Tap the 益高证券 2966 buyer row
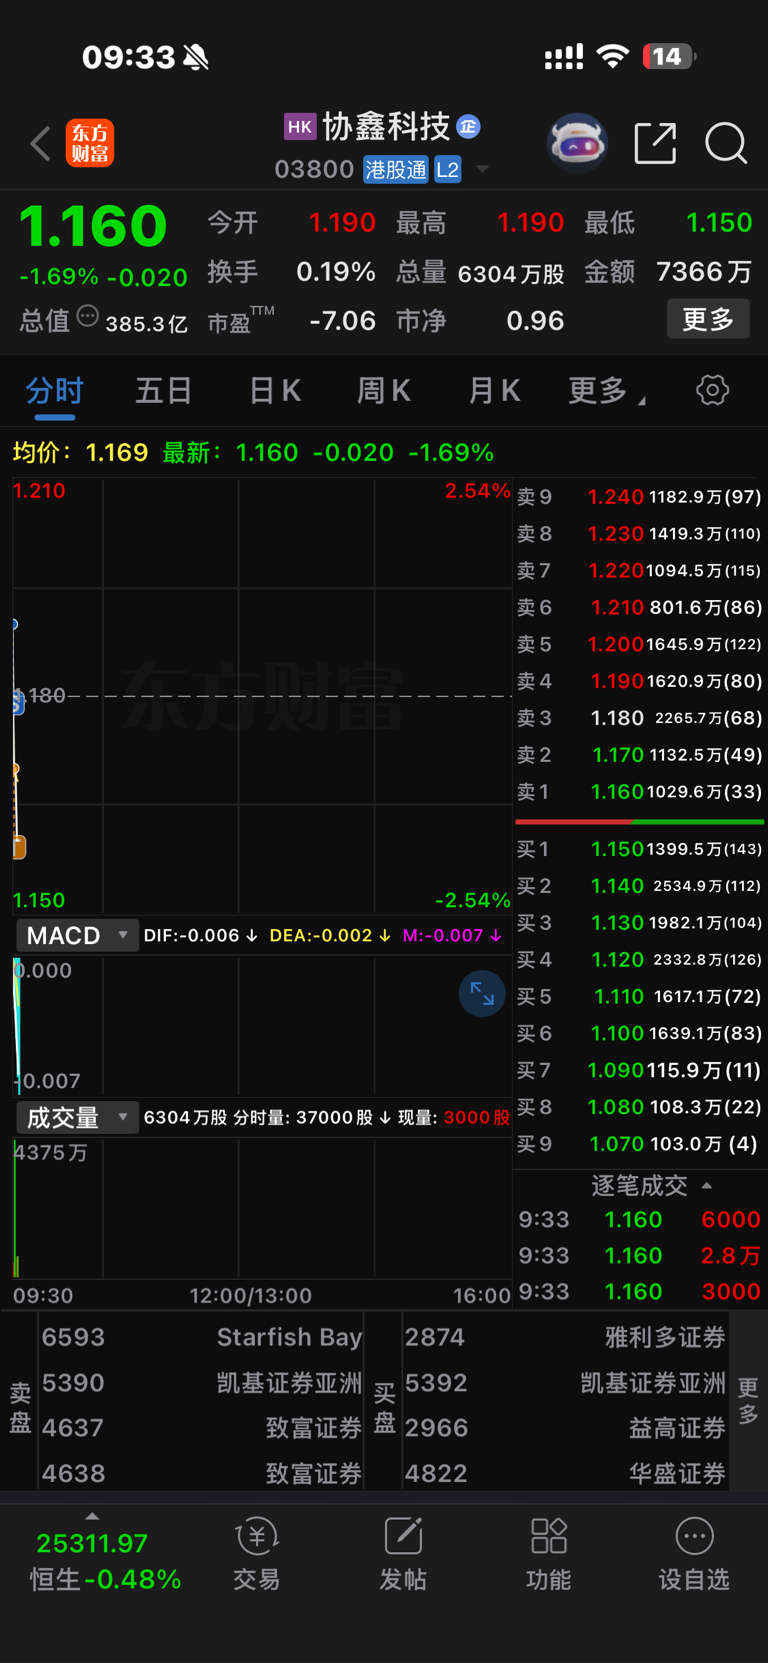Screen dimensions: 768x1663 [x=565, y=1427]
